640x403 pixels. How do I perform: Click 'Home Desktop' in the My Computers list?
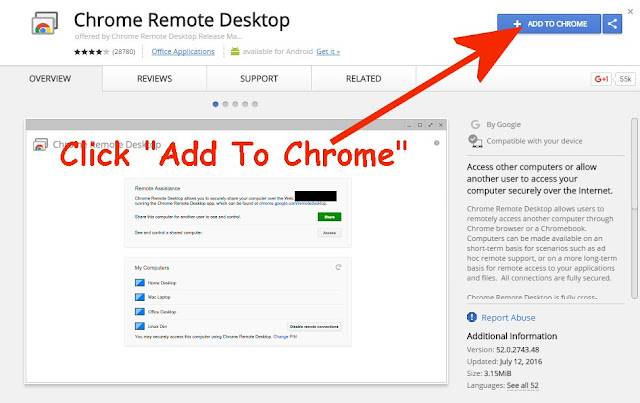[162, 283]
